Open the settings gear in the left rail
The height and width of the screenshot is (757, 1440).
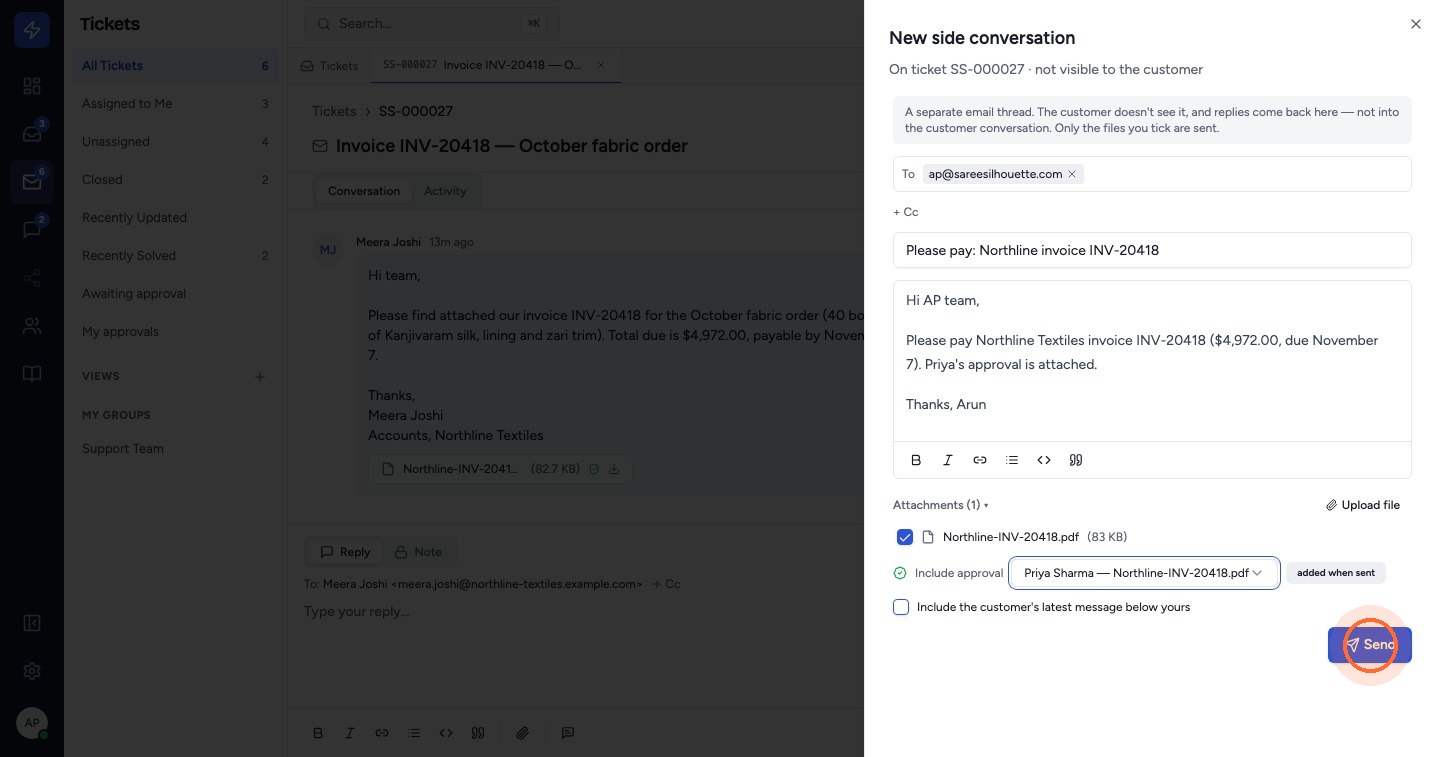(32, 671)
